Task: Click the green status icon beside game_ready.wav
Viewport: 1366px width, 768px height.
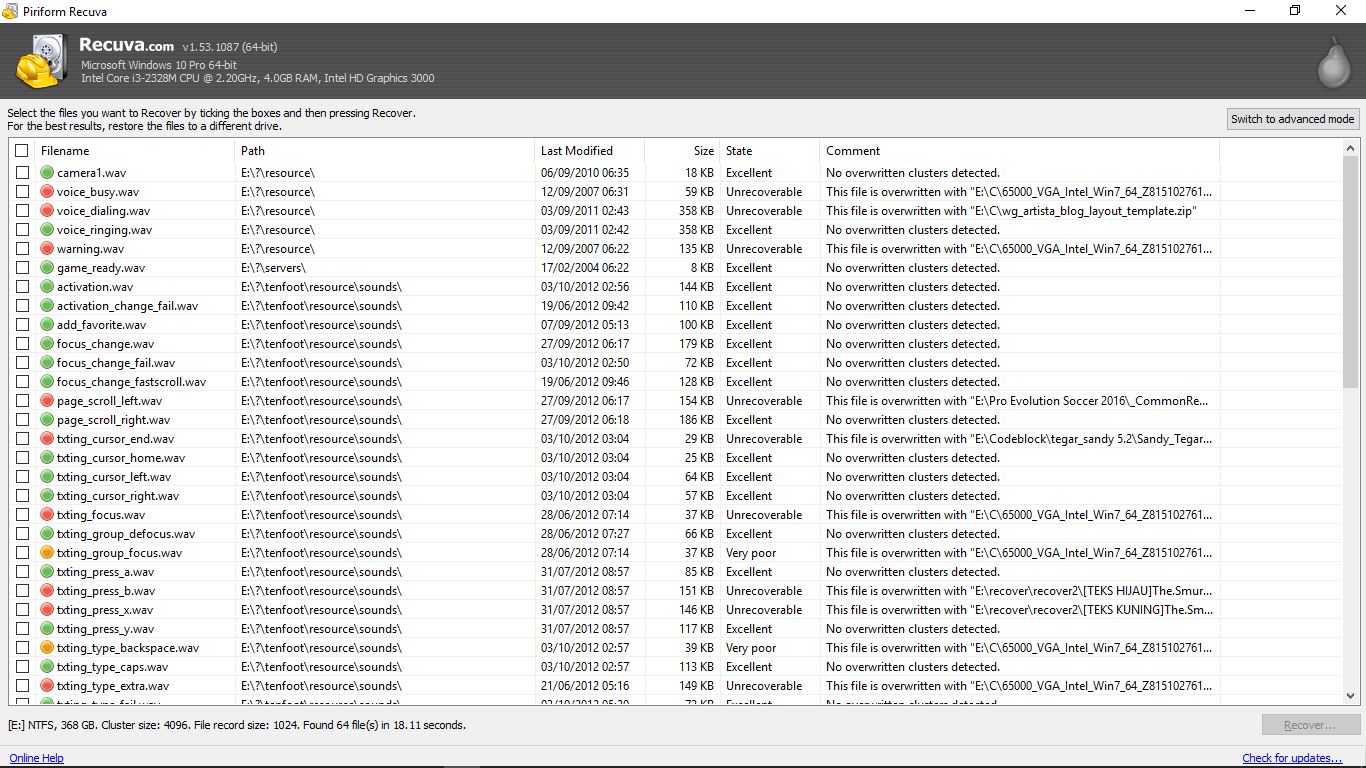Action: [47, 268]
